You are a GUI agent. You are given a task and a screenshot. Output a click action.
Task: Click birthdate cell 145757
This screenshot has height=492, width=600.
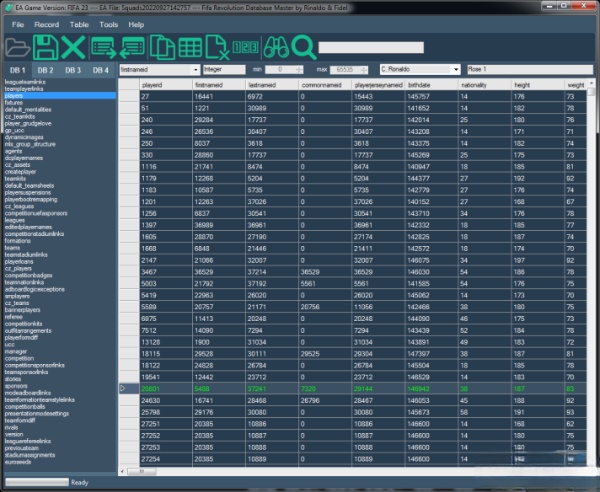coord(432,96)
